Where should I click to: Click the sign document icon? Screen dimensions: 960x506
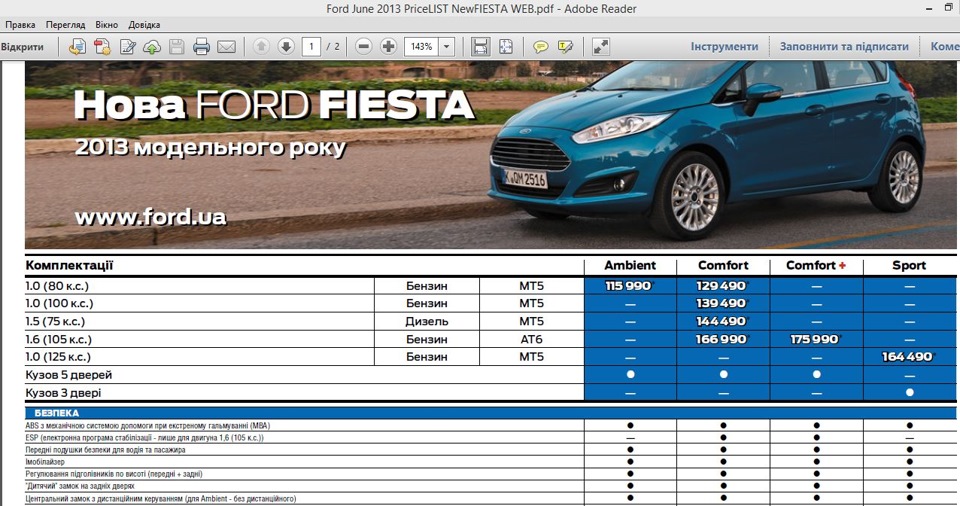pyautogui.click(x=127, y=47)
